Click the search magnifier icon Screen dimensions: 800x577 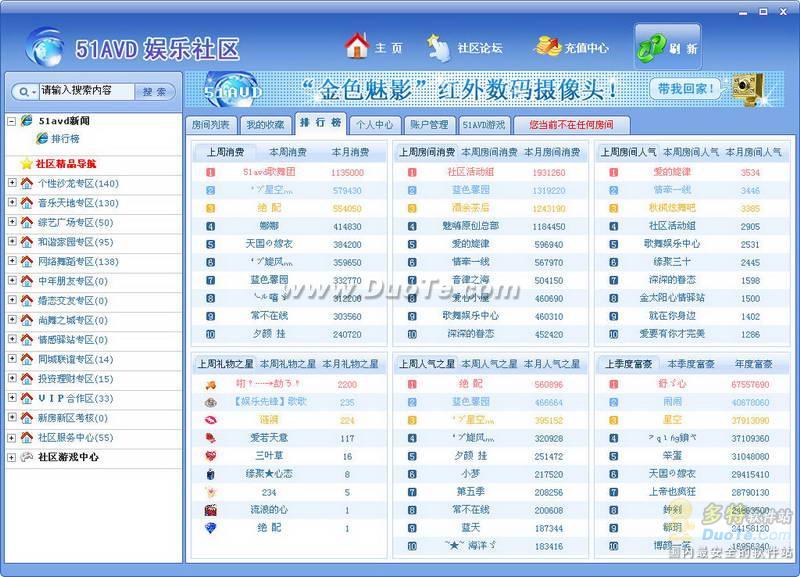(x=23, y=92)
